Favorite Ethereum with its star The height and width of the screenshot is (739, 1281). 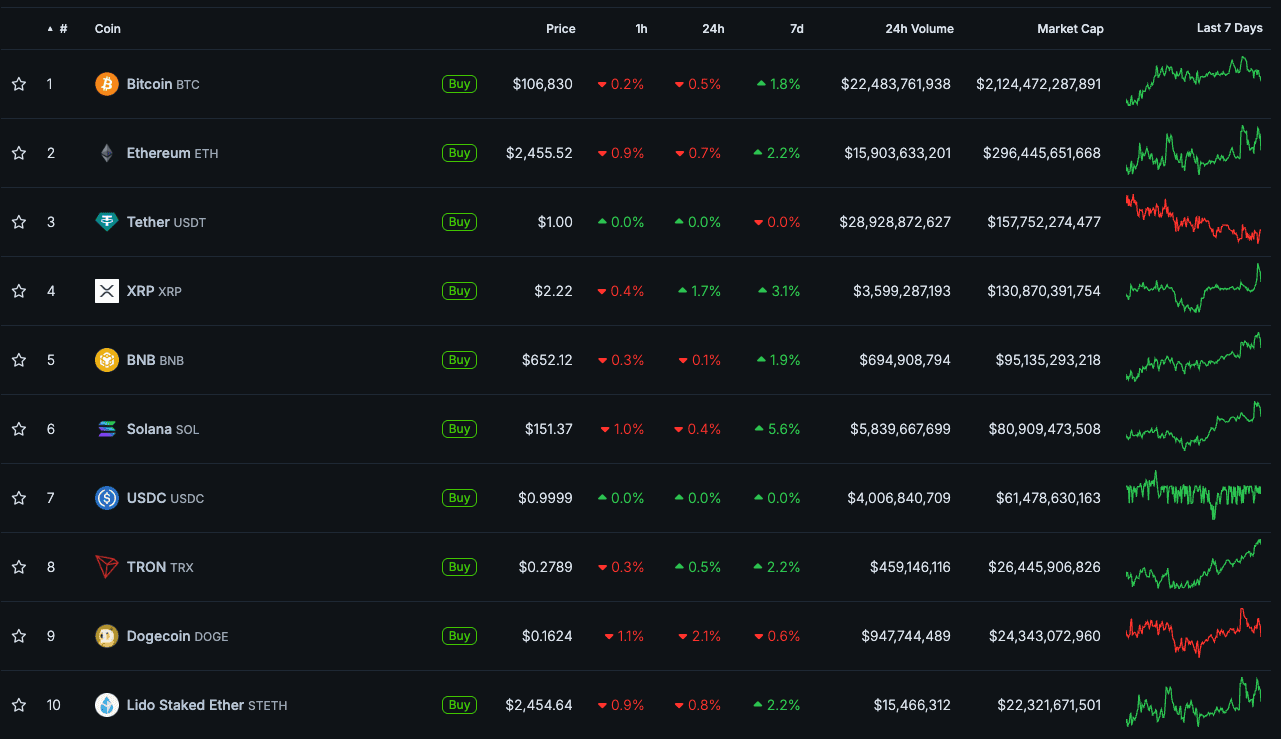(x=19, y=153)
